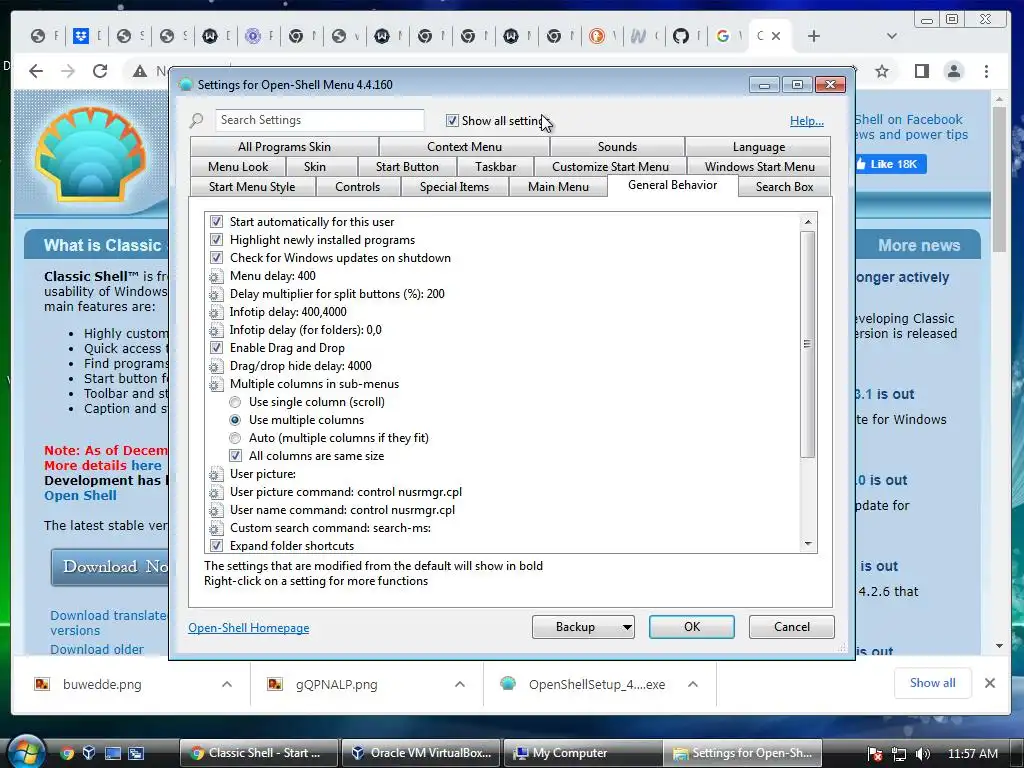The width and height of the screenshot is (1024, 768).
Task: Open the Start Menu Style tab
Action: coord(252,187)
